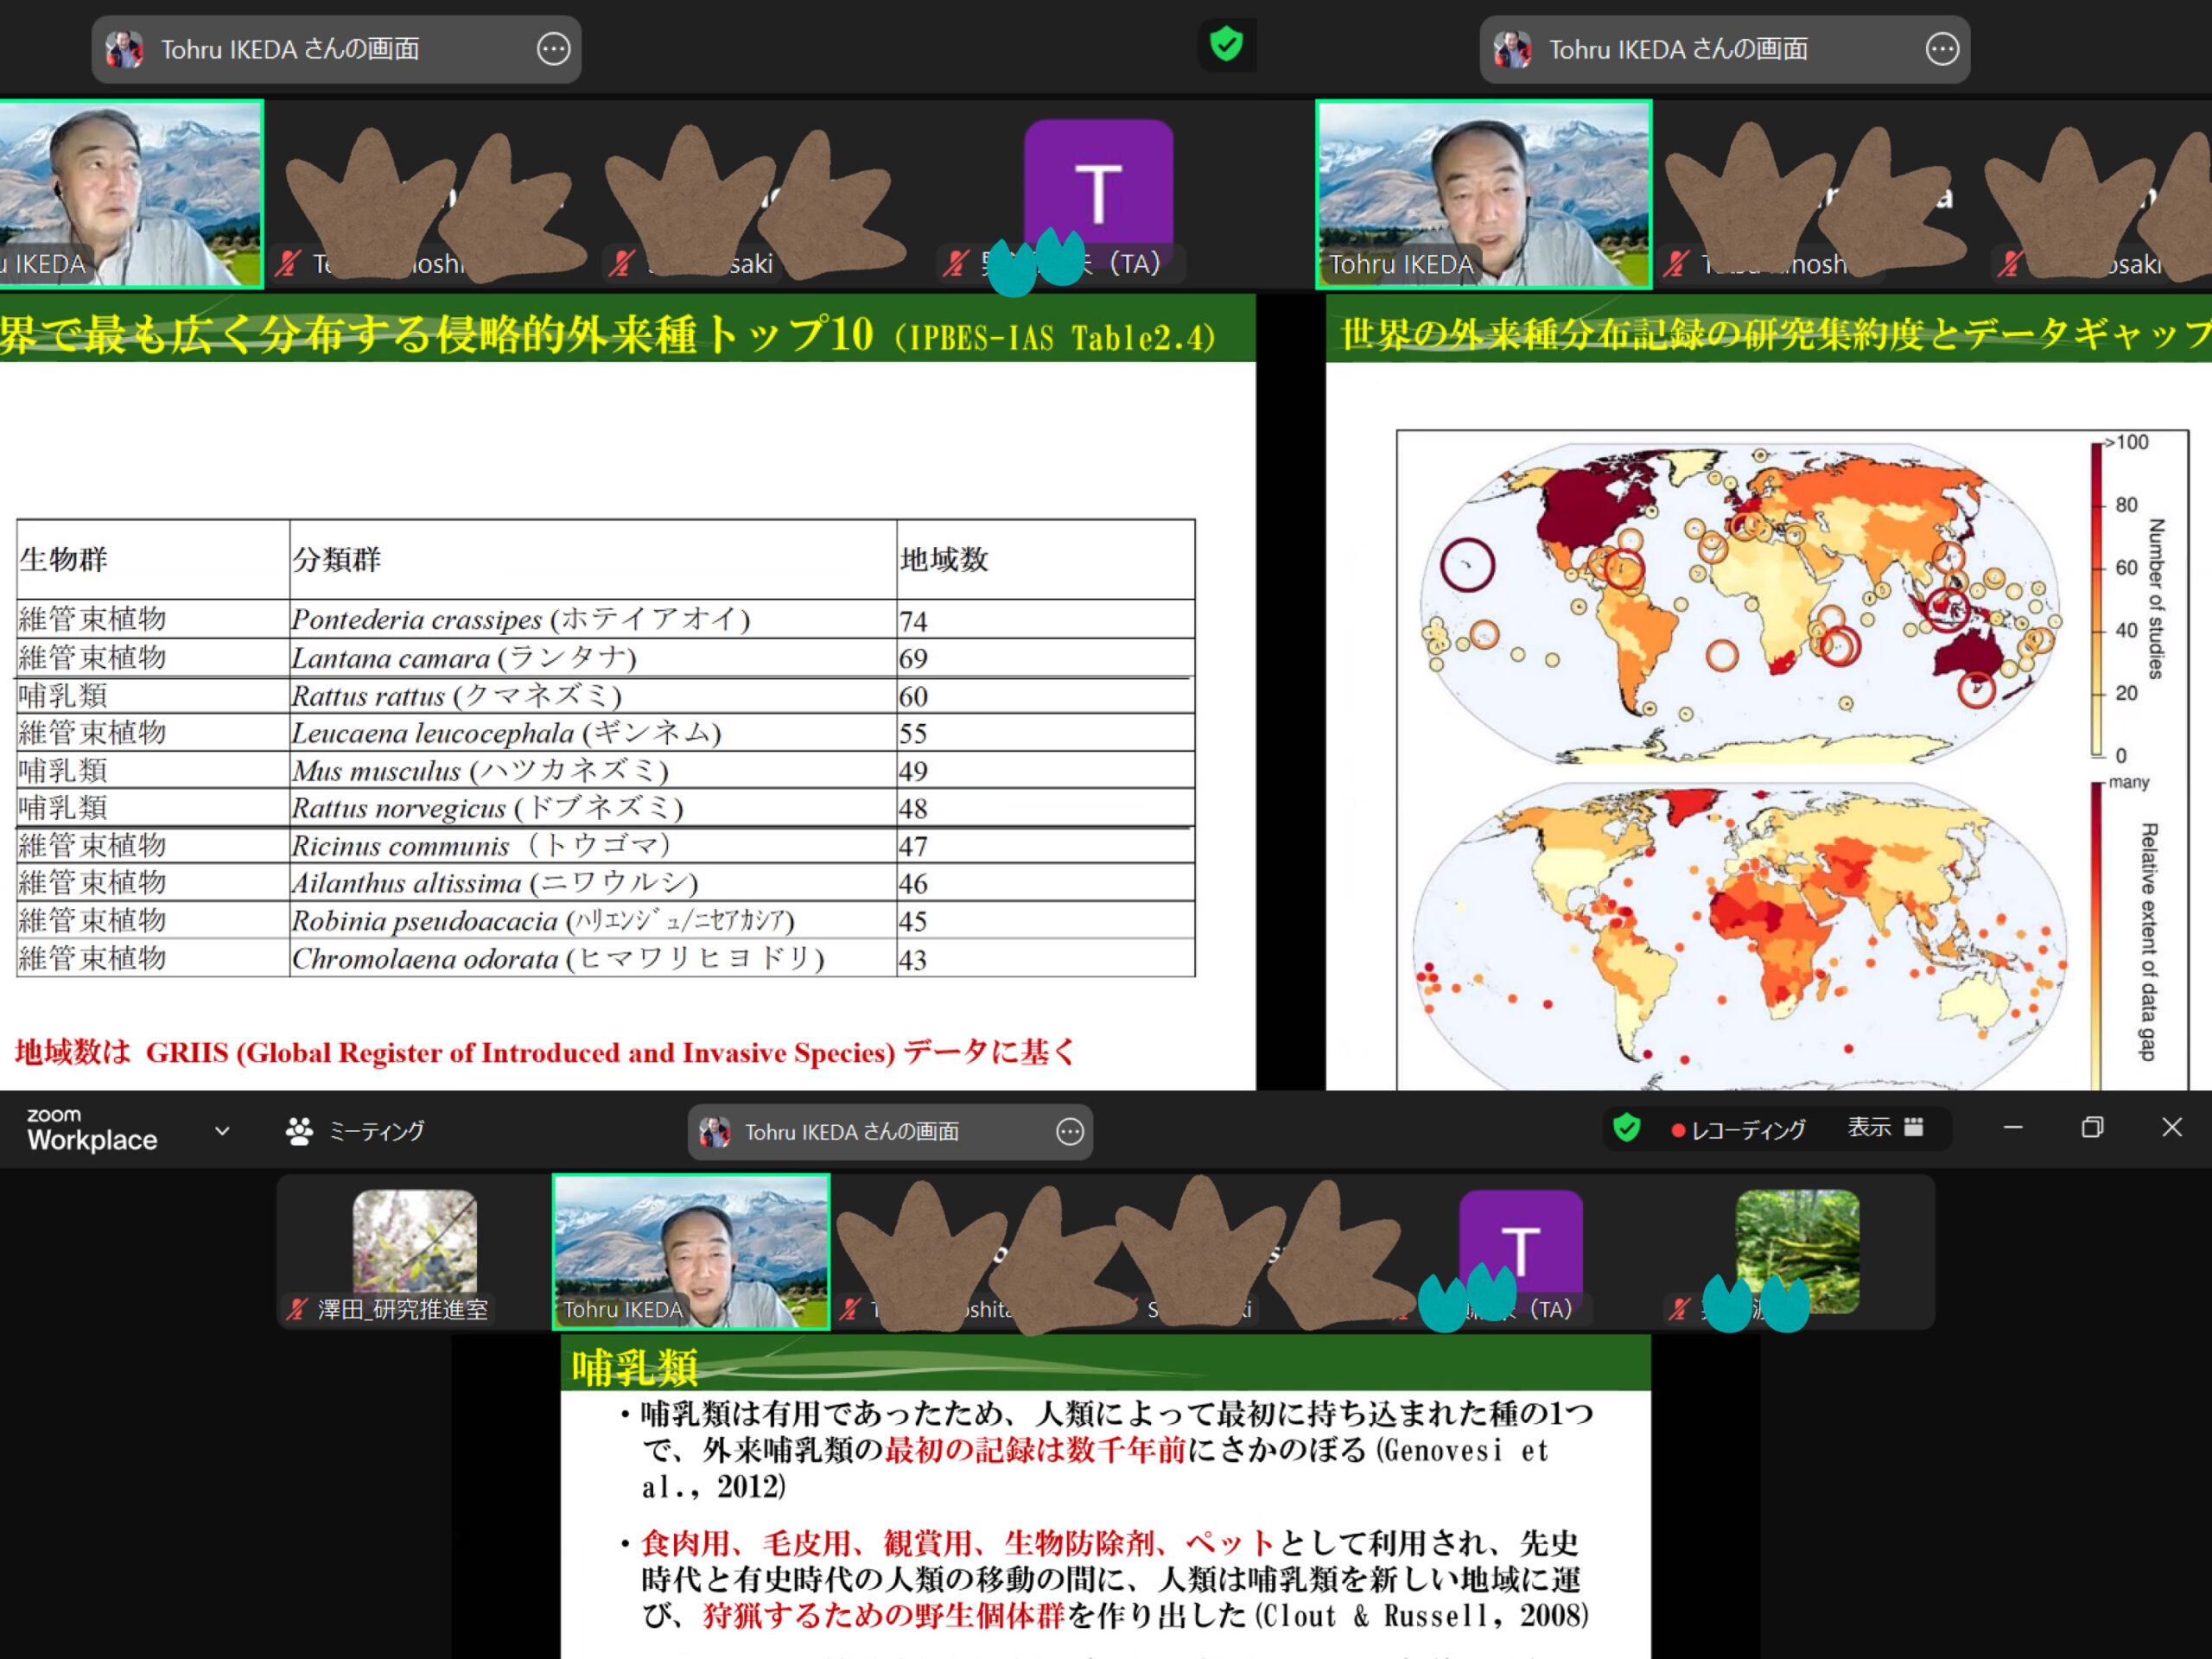Click 'Robinia pseudoacacia' table cell
Image resolution: width=2212 pixels, height=1659 pixels.
pos(592,920)
